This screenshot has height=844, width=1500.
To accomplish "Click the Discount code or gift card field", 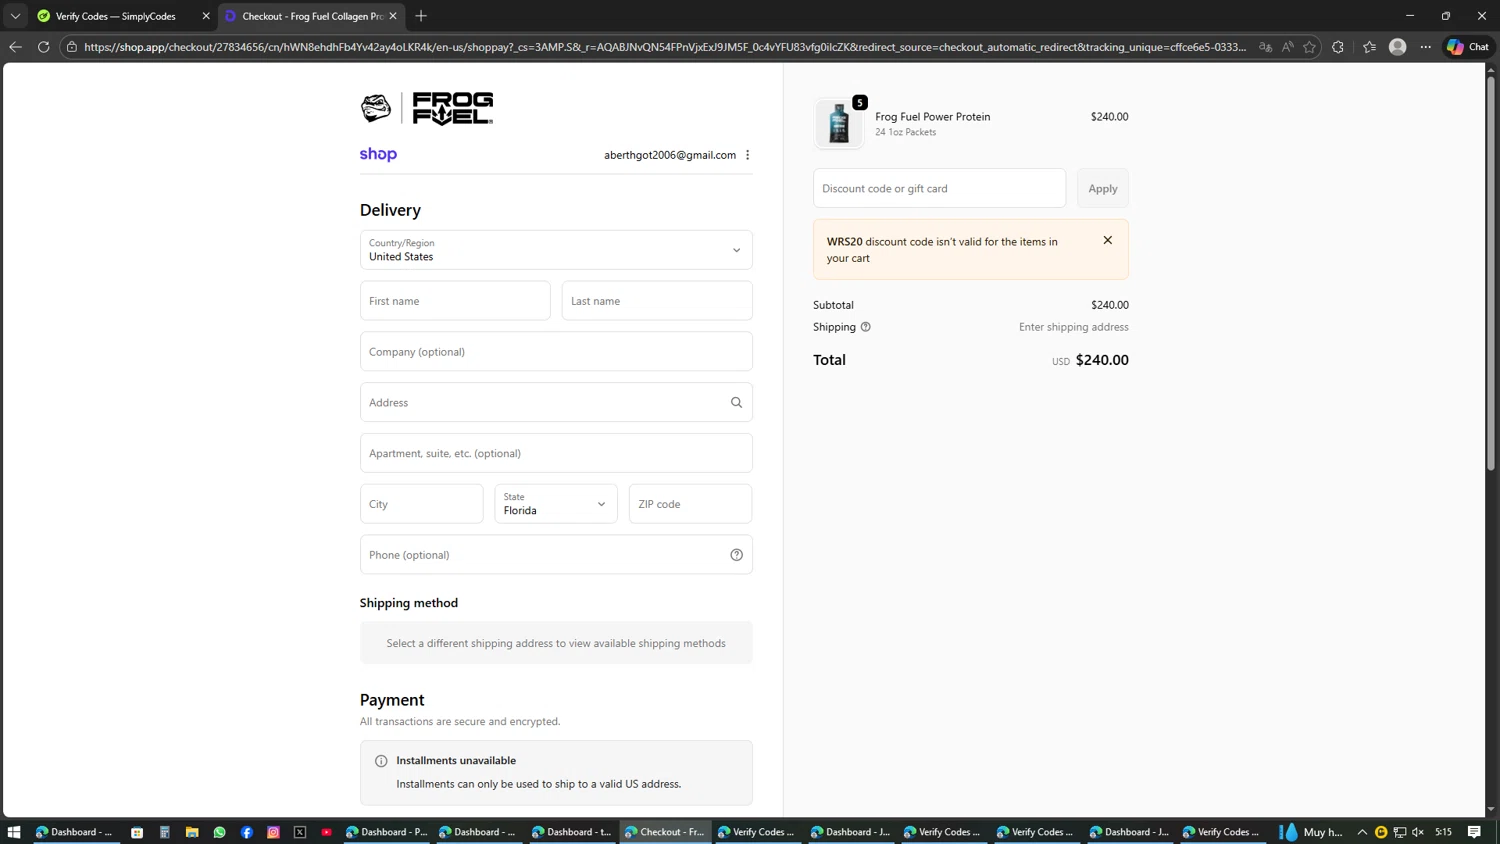I will coord(939,188).
